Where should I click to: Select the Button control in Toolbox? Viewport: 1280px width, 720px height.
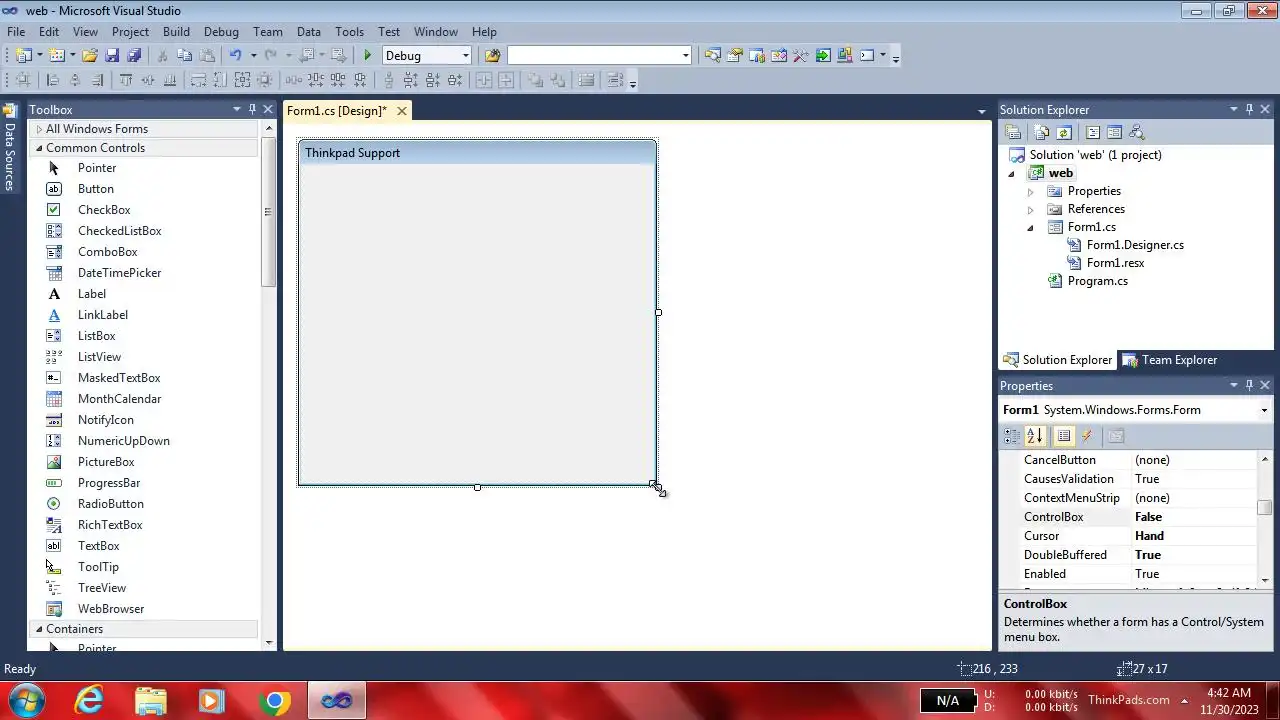[x=96, y=189]
